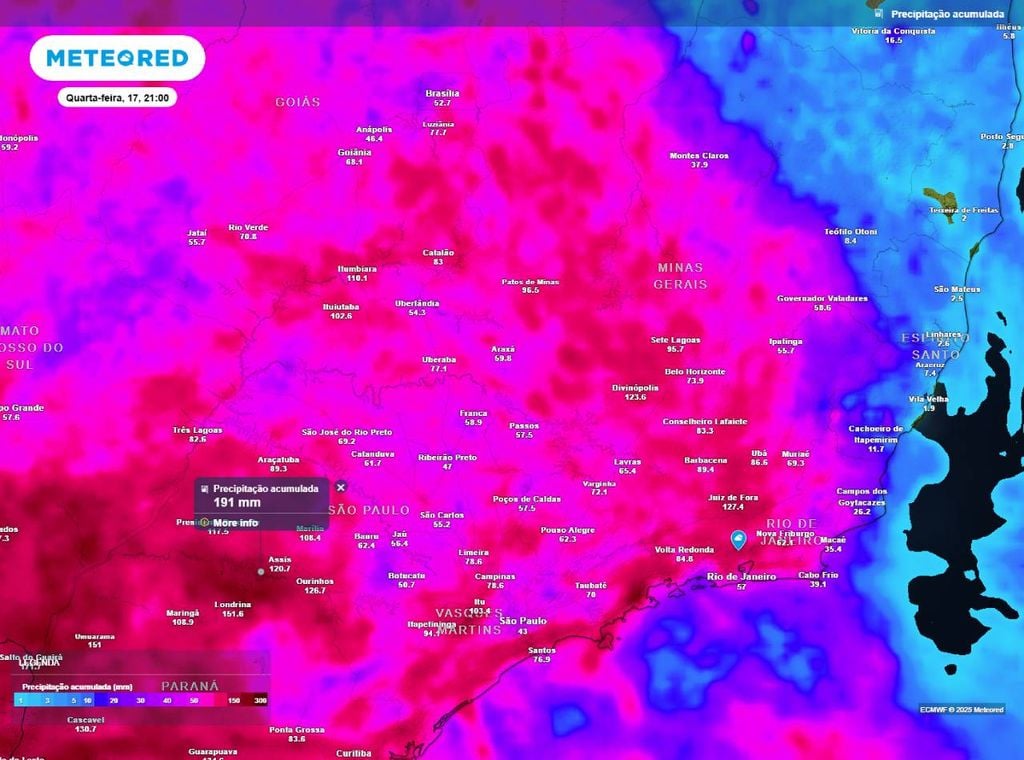Open More info in the precipitation popup
Viewport: 1024px width, 760px height.
pos(236,522)
